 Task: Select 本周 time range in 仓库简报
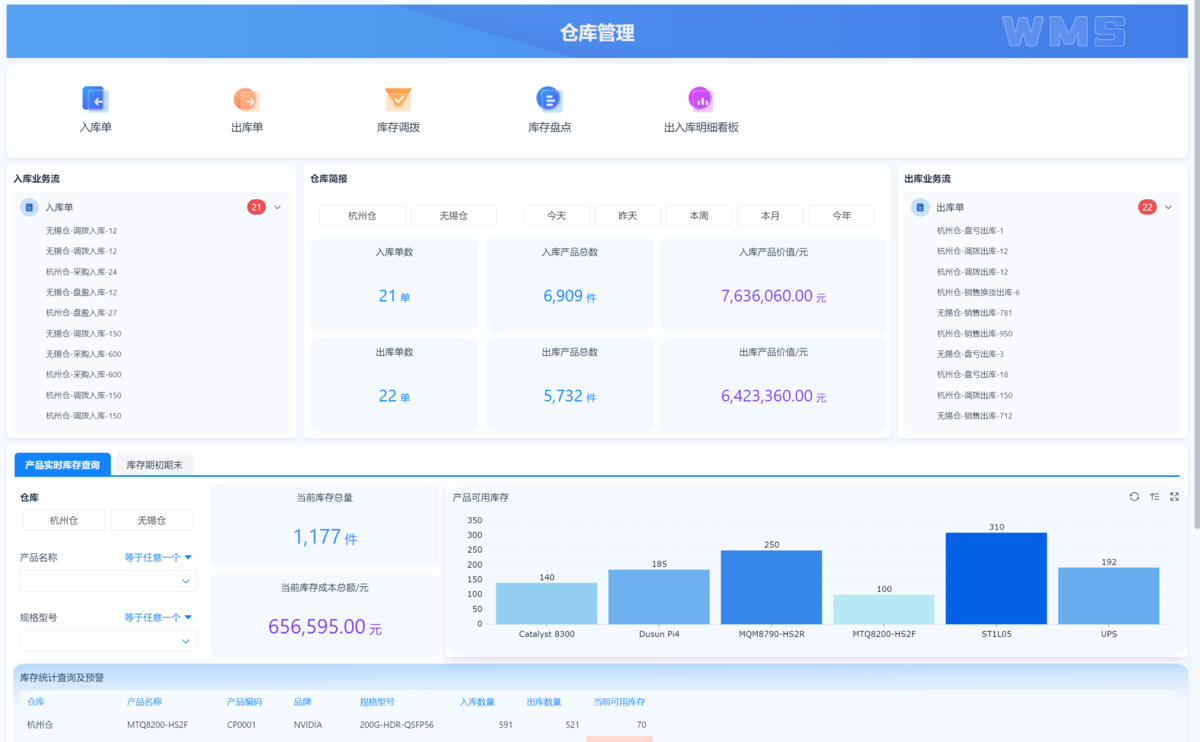pyautogui.click(x=699, y=215)
